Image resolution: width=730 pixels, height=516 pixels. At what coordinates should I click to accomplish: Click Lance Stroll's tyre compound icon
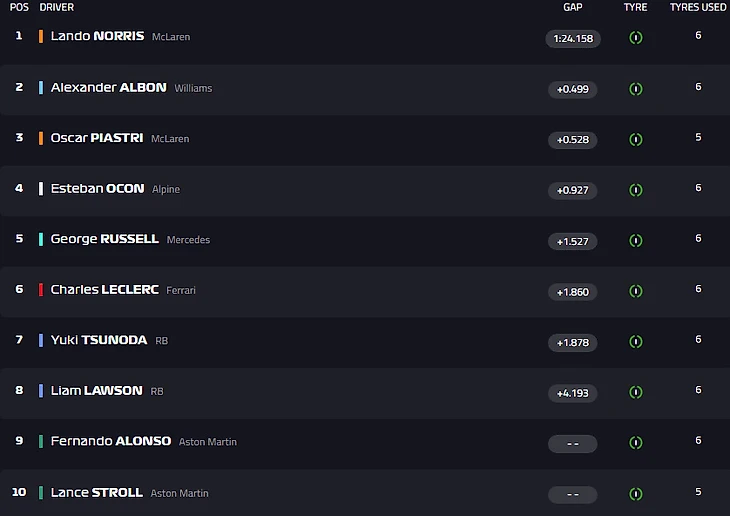[636, 494]
